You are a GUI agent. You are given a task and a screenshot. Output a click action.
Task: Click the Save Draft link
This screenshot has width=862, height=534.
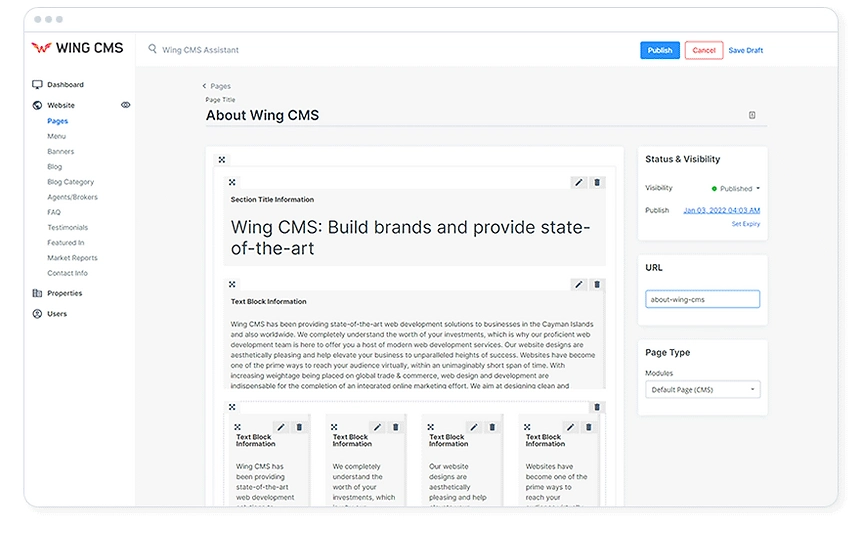[745, 50]
